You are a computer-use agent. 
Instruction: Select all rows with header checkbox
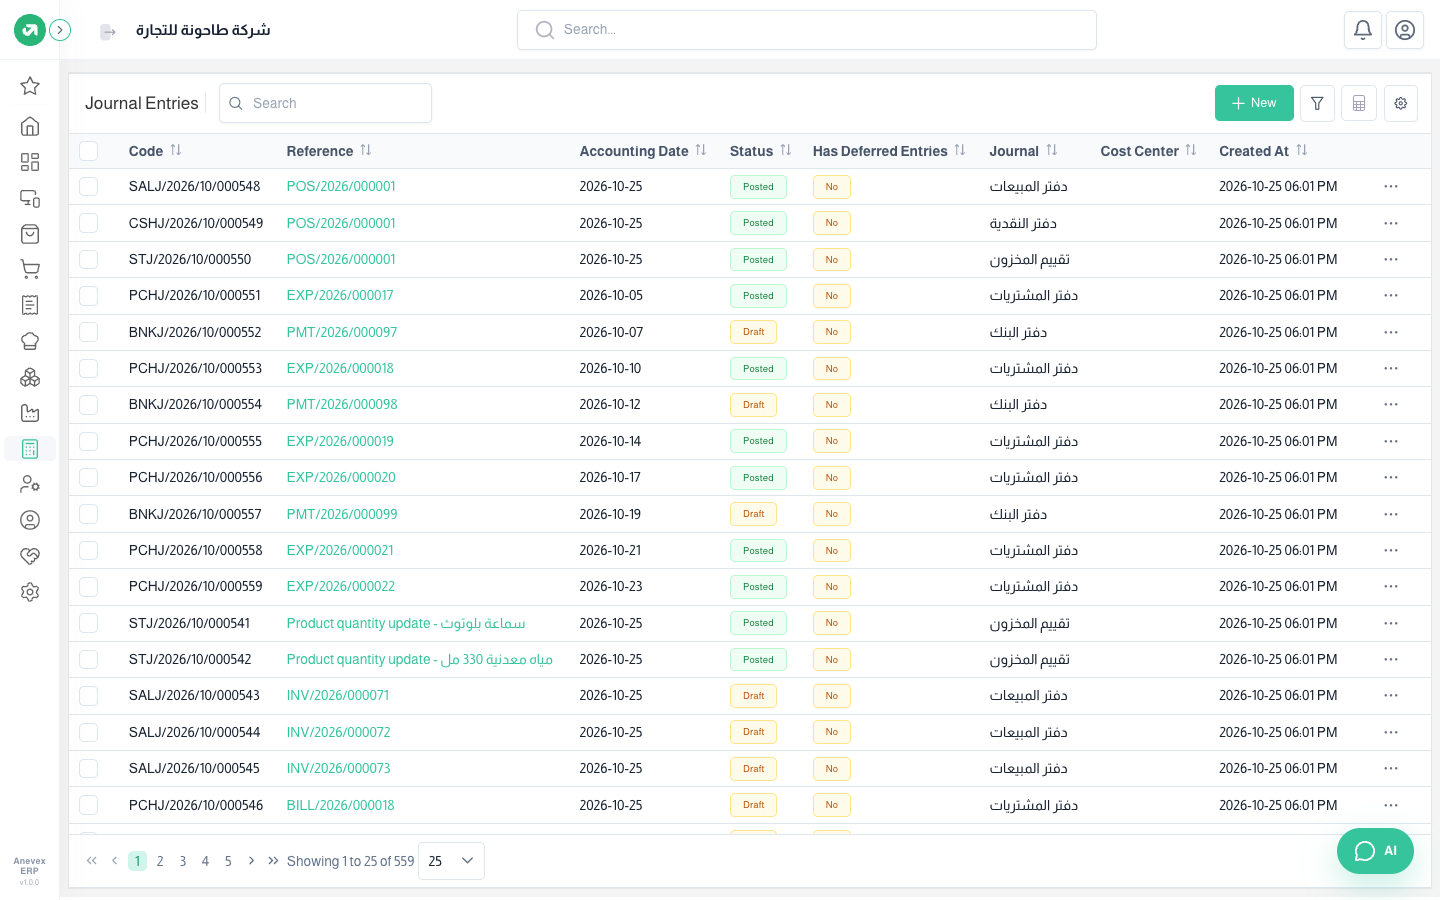pyautogui.click(x=89, y=151)
